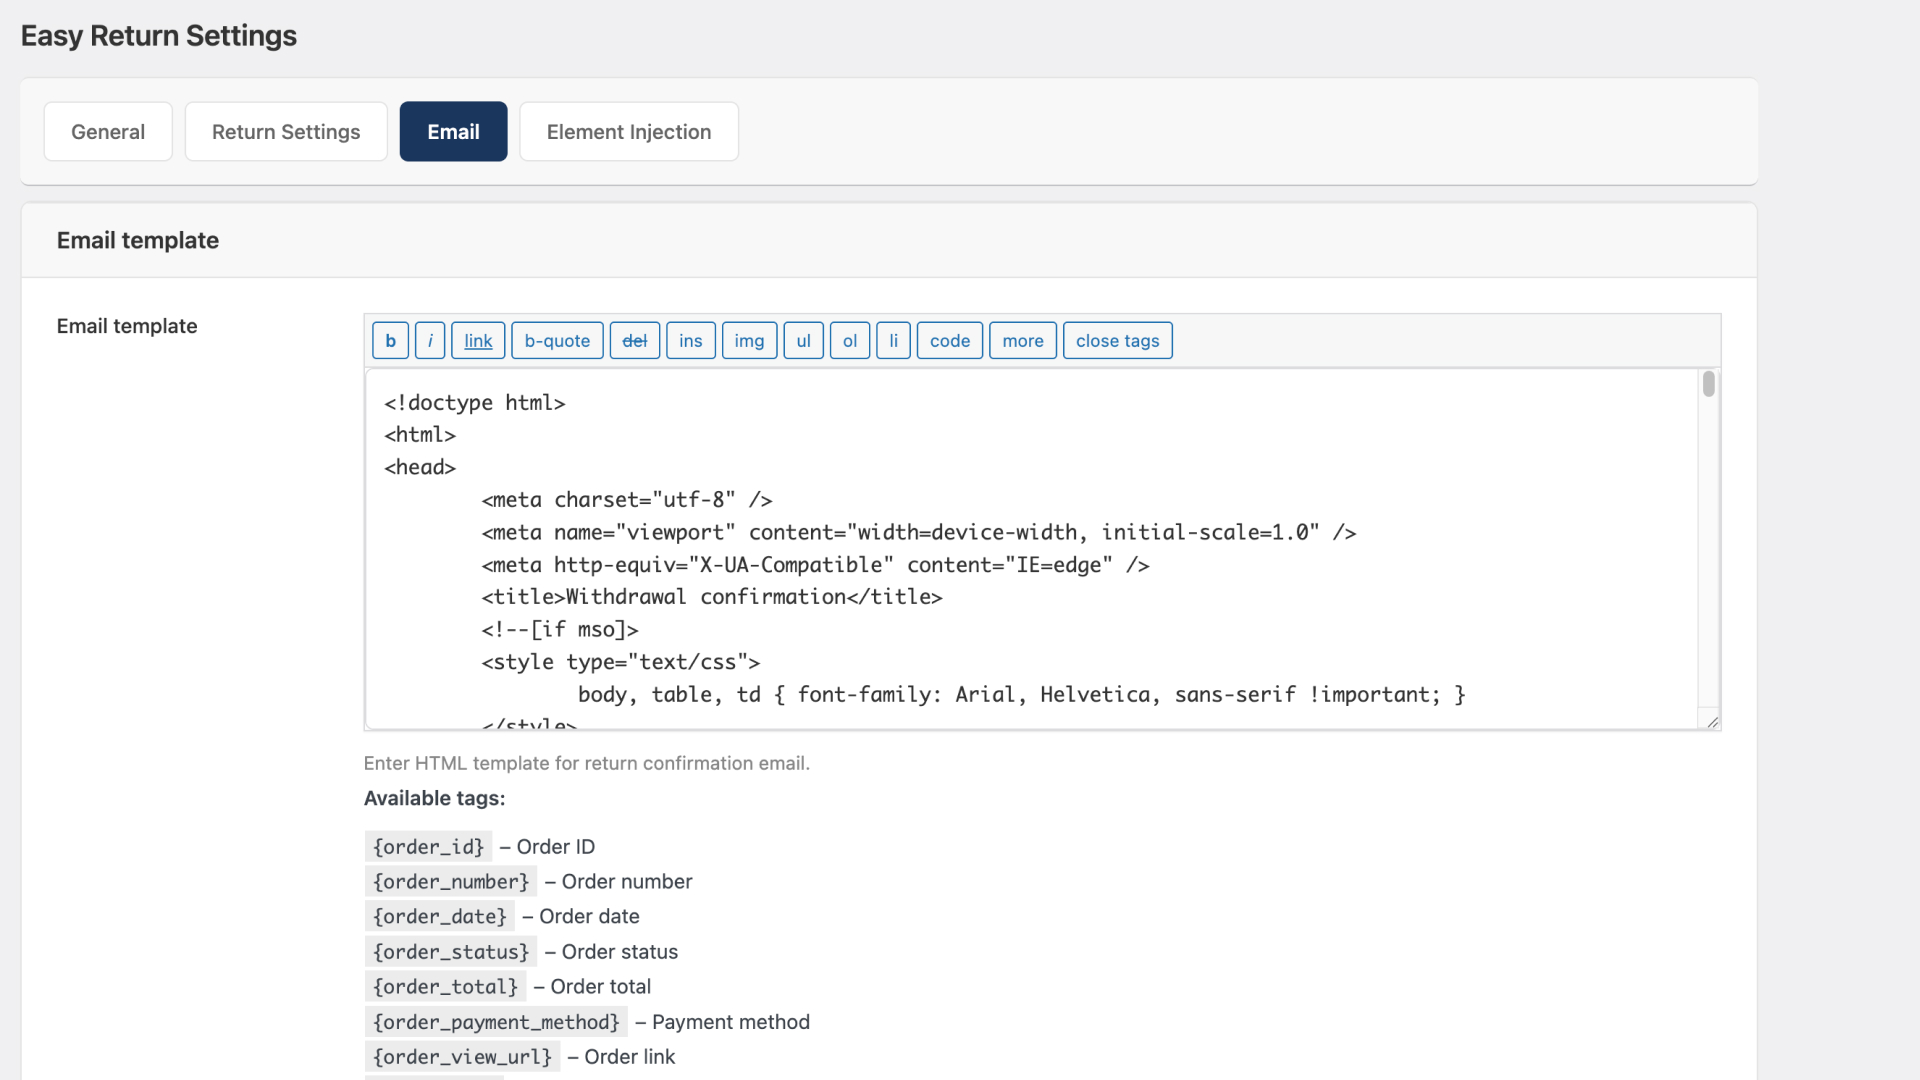Switch to the Element Injection tab

(x=628, y=131)
